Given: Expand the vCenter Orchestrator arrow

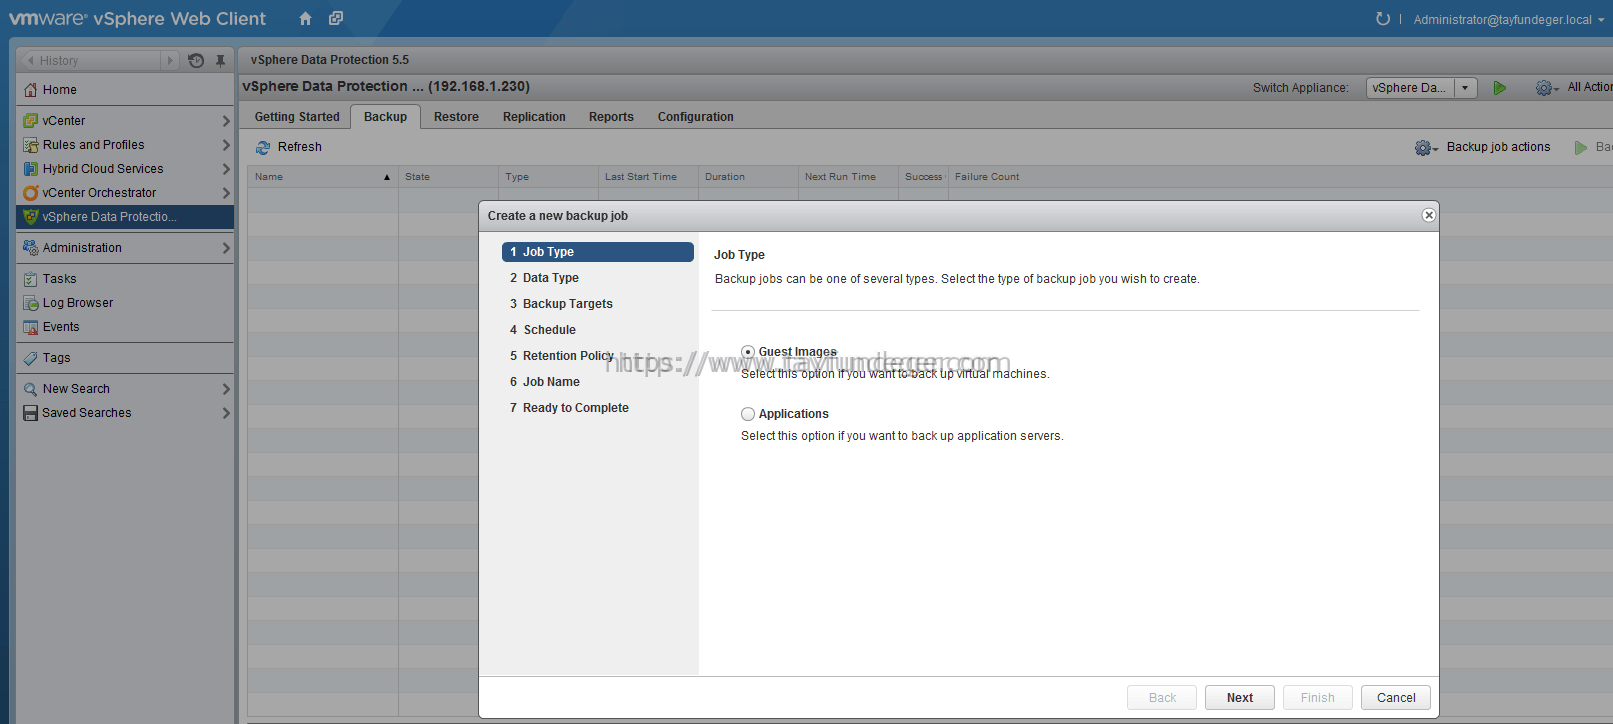Looking at the screenshot, I should pos(226,193).
